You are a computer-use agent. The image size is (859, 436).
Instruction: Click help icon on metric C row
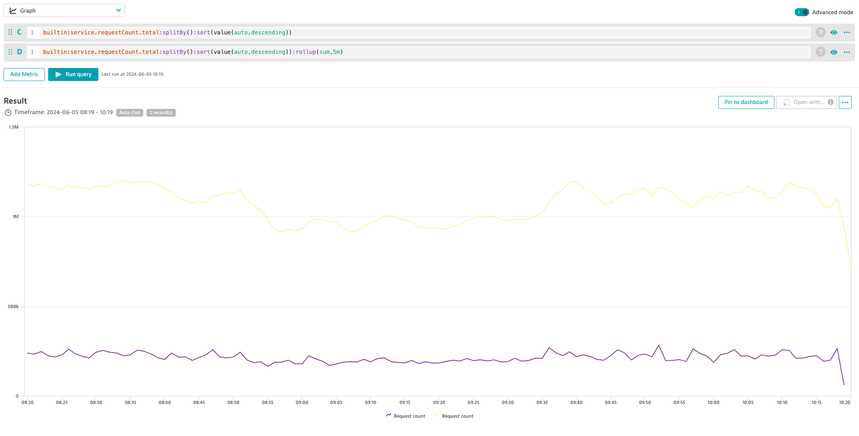pyautogui.click(x=820, y=32)
